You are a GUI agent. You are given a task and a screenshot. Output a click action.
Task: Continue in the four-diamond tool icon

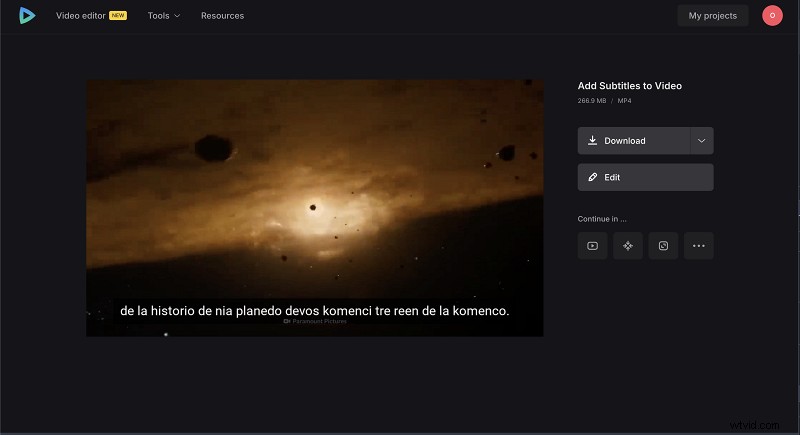tap(628, 246)
